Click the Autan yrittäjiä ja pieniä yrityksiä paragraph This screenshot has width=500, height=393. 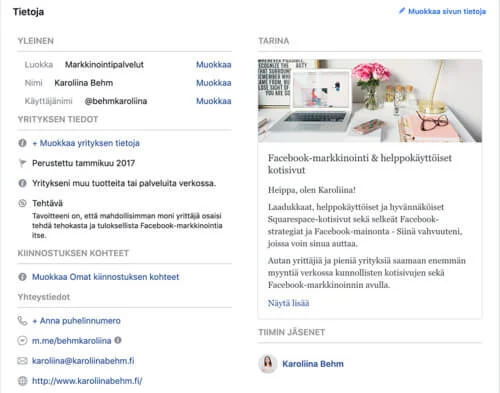[367, 273]
